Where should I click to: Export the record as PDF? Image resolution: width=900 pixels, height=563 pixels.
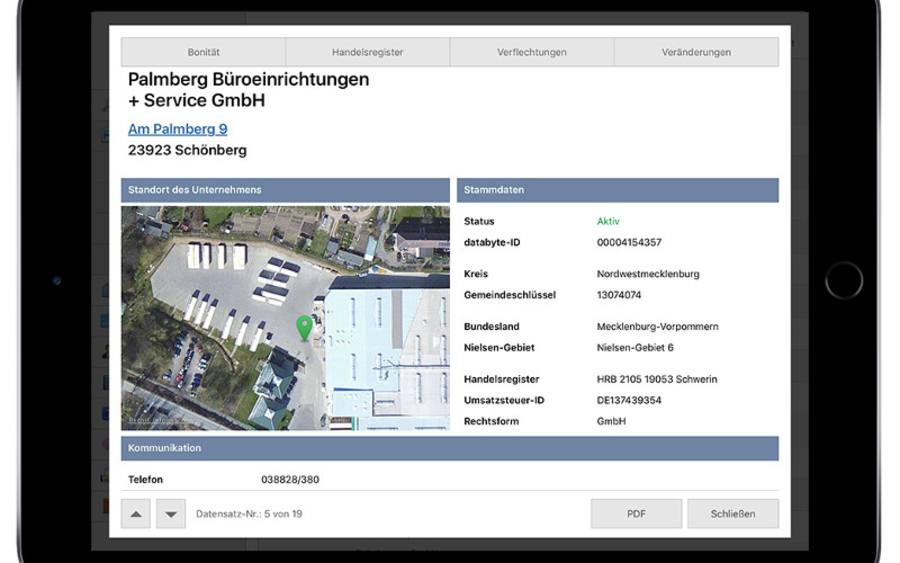(636, 514)
